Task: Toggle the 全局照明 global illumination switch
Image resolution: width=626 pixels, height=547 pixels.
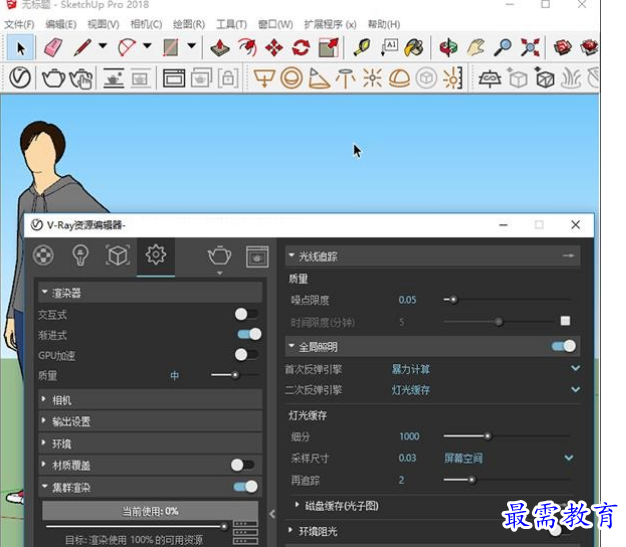Action: 564,346
